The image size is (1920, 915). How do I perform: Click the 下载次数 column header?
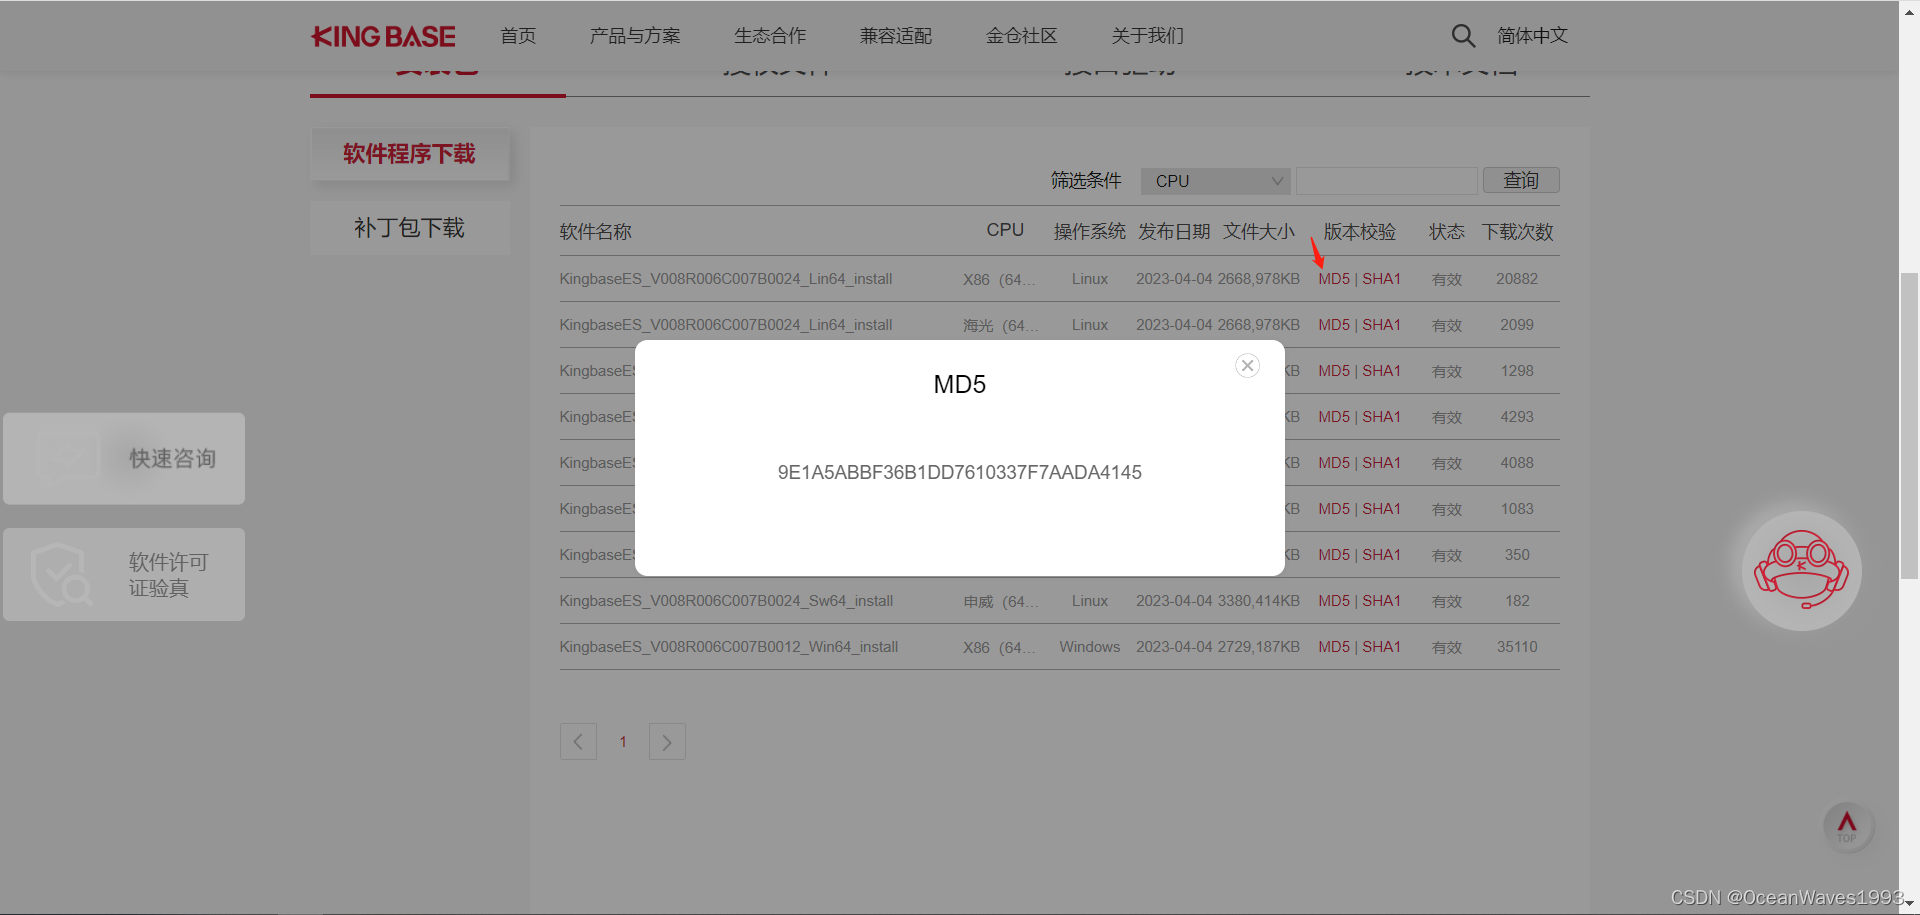click(x=1518, y=232)
